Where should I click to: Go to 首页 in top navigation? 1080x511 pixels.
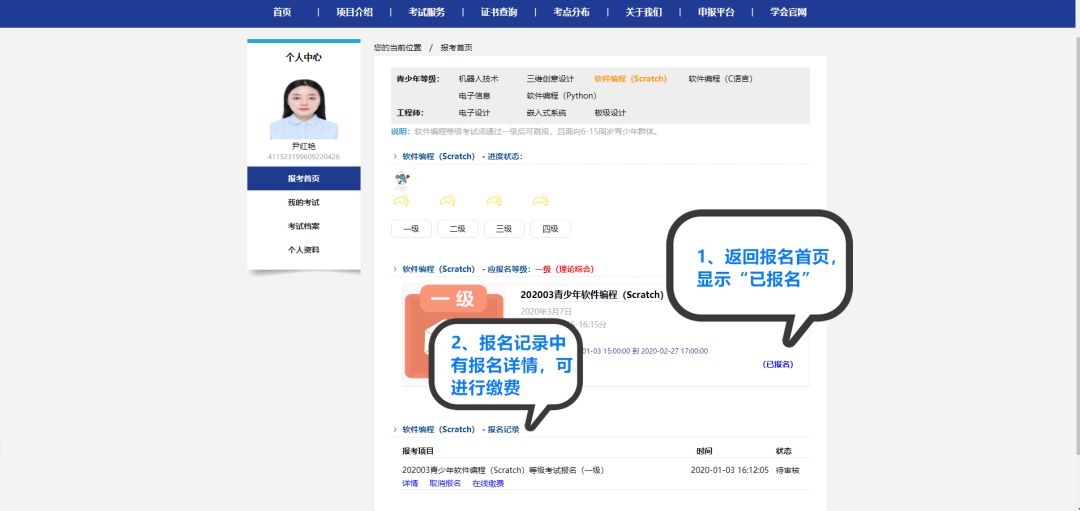(x=282, y=12)
